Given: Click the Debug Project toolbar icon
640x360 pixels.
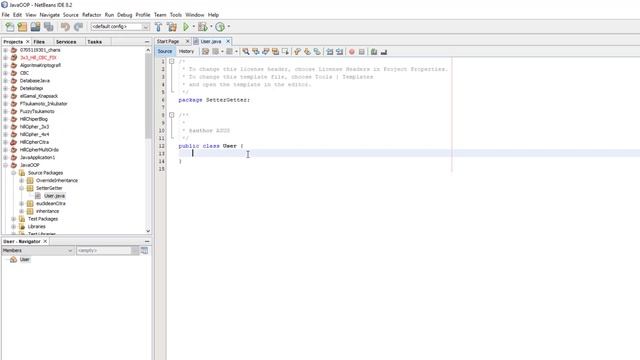Looking at the screenshot, I should 202,27.
